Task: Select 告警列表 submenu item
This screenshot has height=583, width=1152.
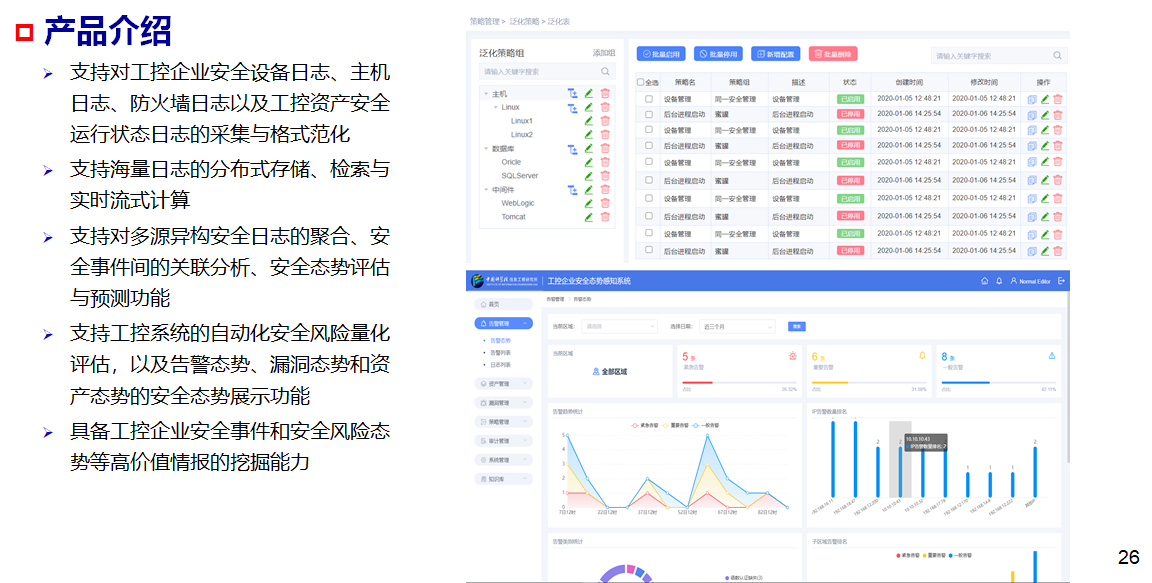Action: 500,352
